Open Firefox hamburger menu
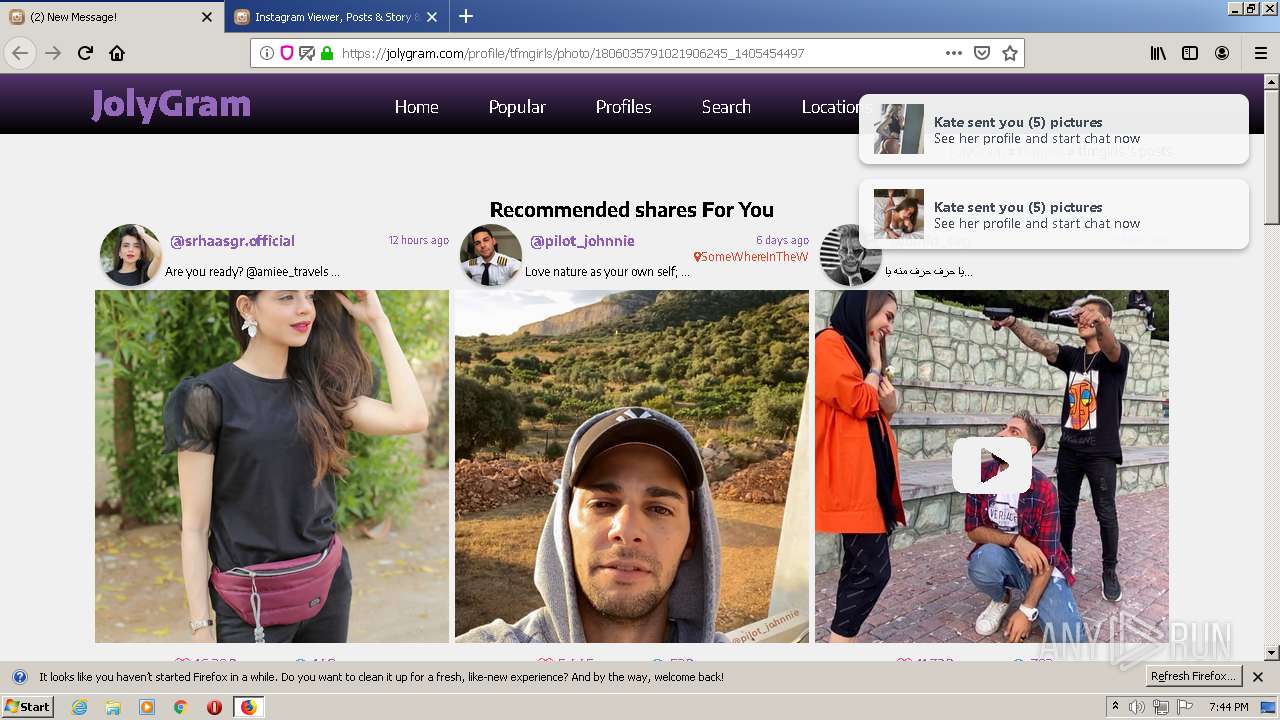The height and width of the screenshot is (720, 1280). [1260, 53]
